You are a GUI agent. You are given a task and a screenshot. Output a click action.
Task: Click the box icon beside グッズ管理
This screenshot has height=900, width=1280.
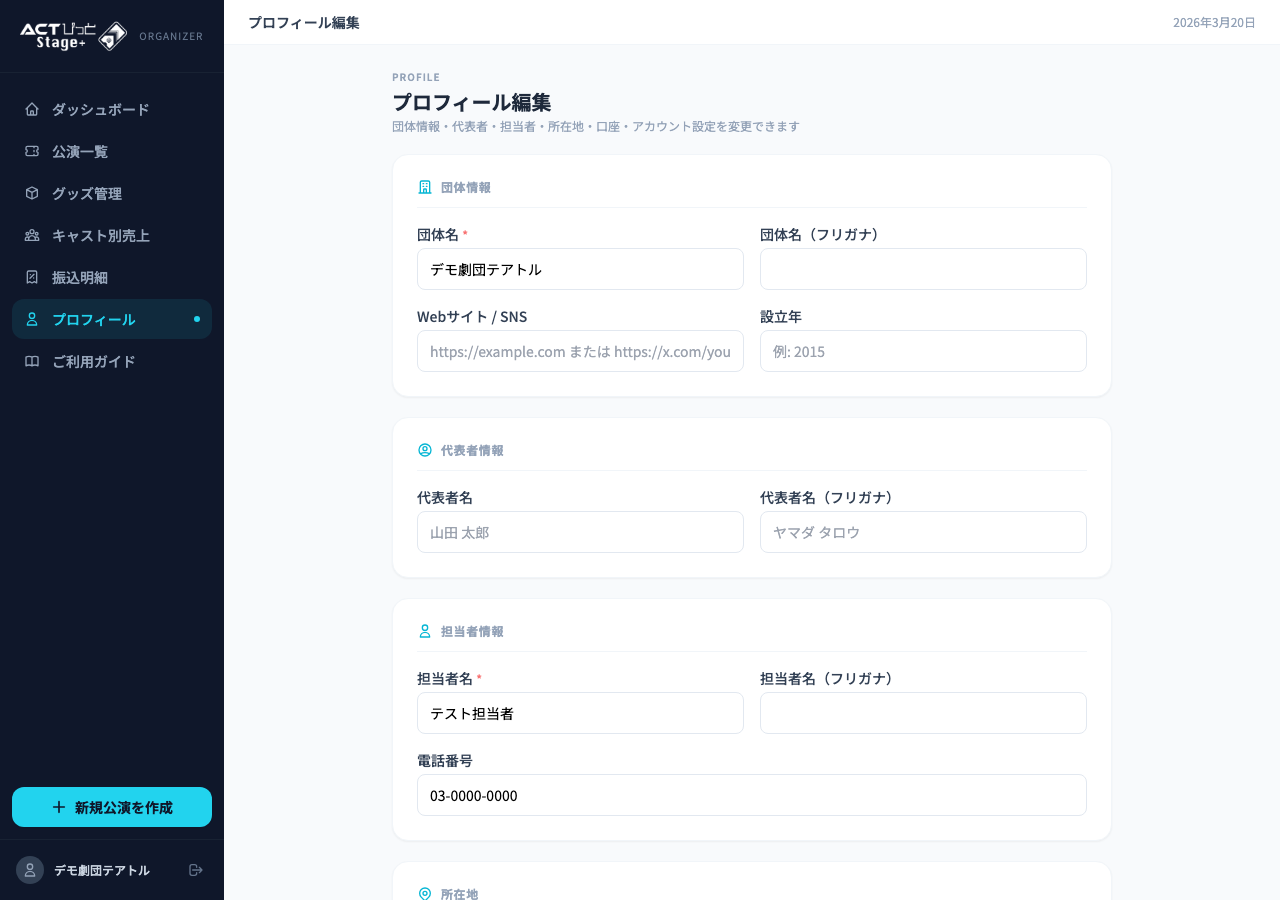[32, 193]
